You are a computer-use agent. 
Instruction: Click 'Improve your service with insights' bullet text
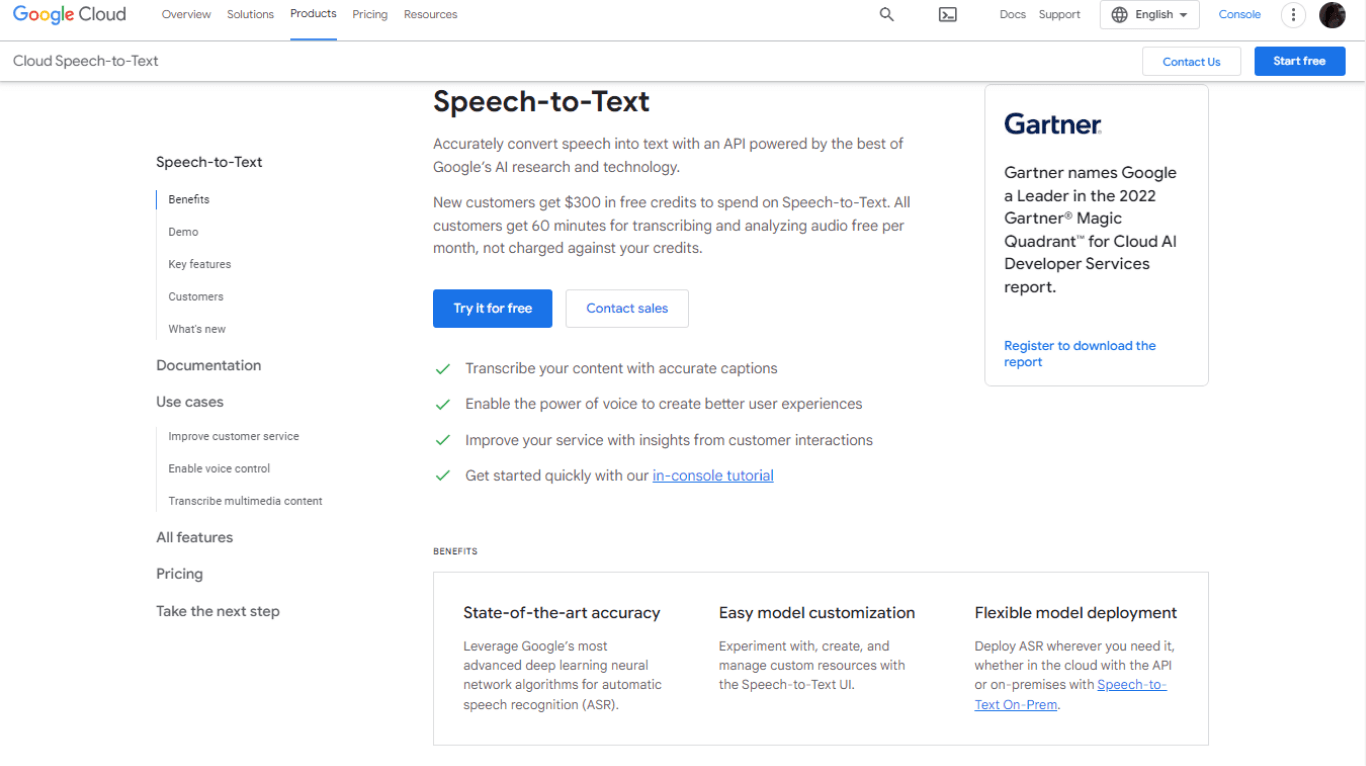click(x=669, y=440)
